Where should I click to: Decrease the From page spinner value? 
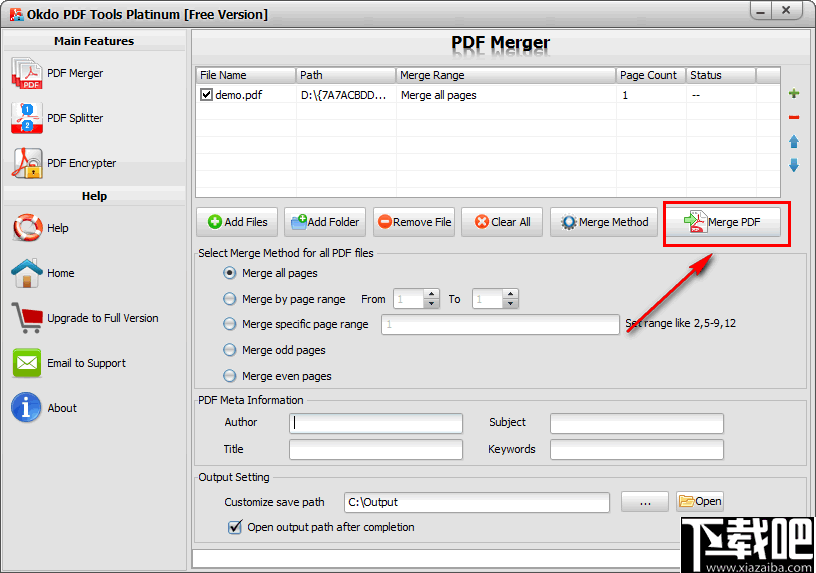point(431,303)
